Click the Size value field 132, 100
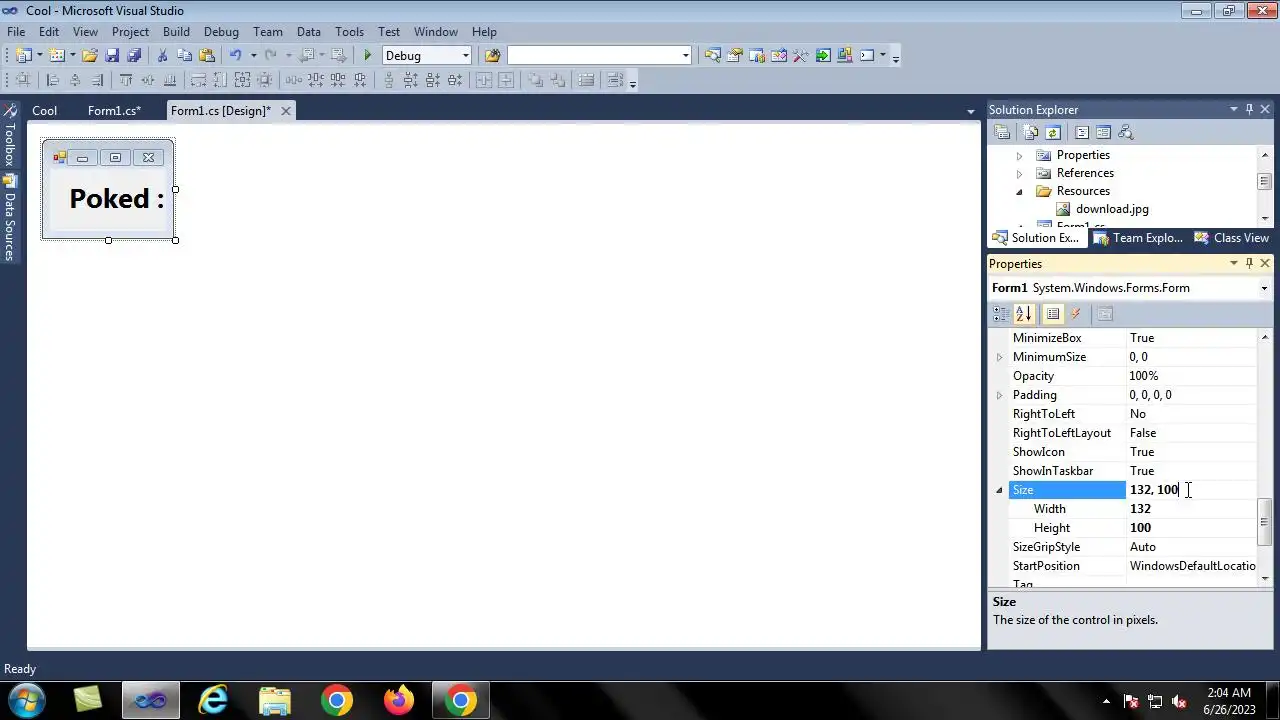 1191,490
